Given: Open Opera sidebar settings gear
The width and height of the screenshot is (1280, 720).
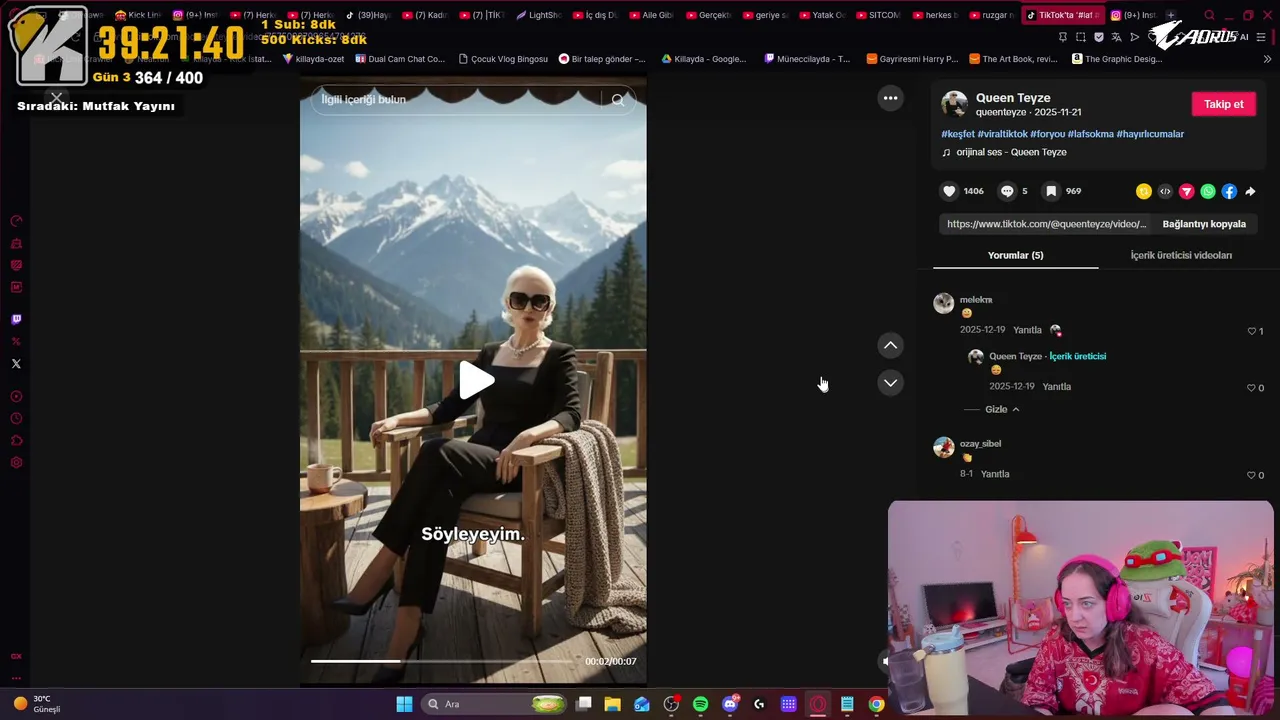Looking at the screenshot, I should pyautogui.click(x=16, y=463).
